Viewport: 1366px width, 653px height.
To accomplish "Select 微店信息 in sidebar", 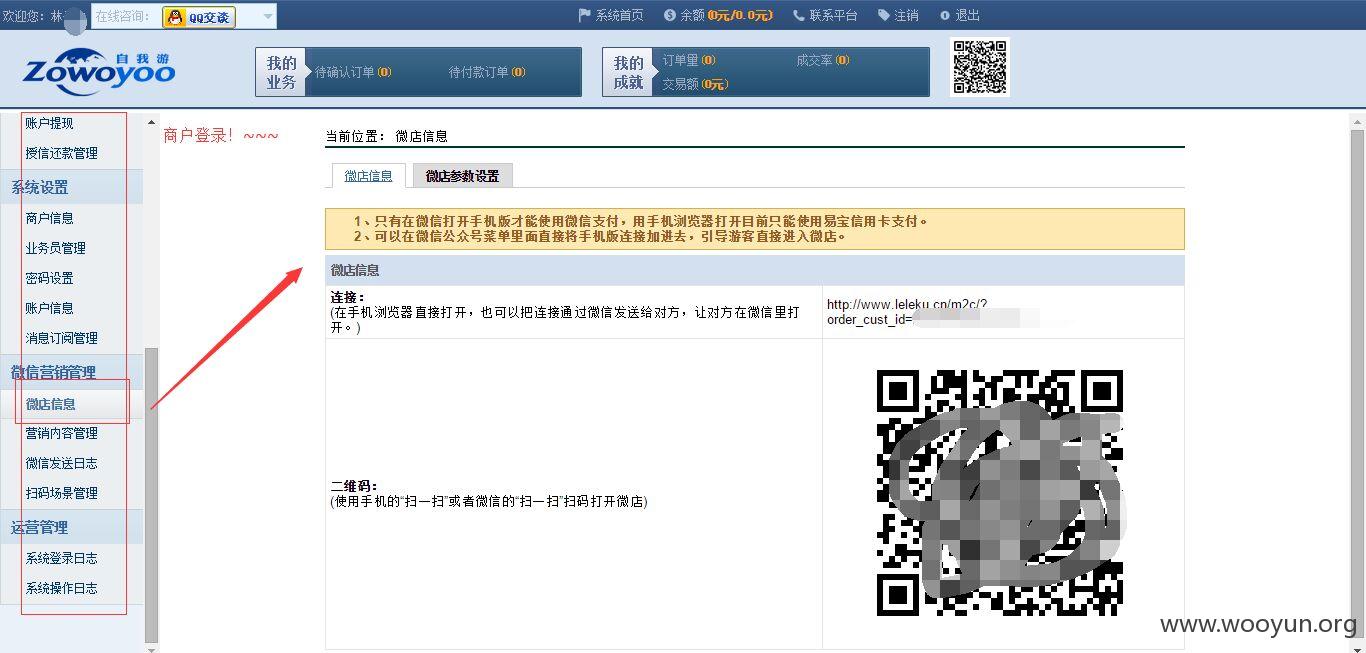I will pyautogui.click(x=51, y=404).
